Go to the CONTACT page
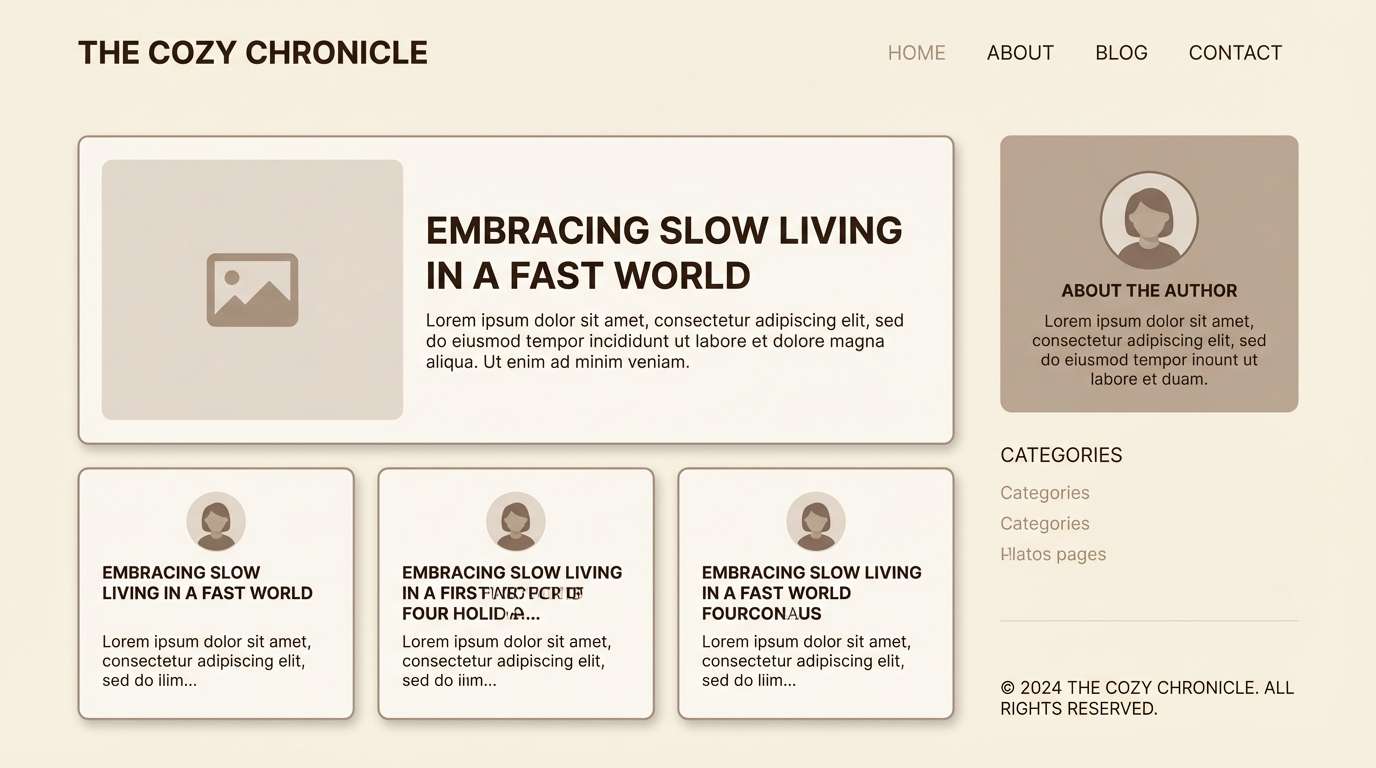Image resolution: width=1376 pixels, height=768 pixels. coord(1235,52)
